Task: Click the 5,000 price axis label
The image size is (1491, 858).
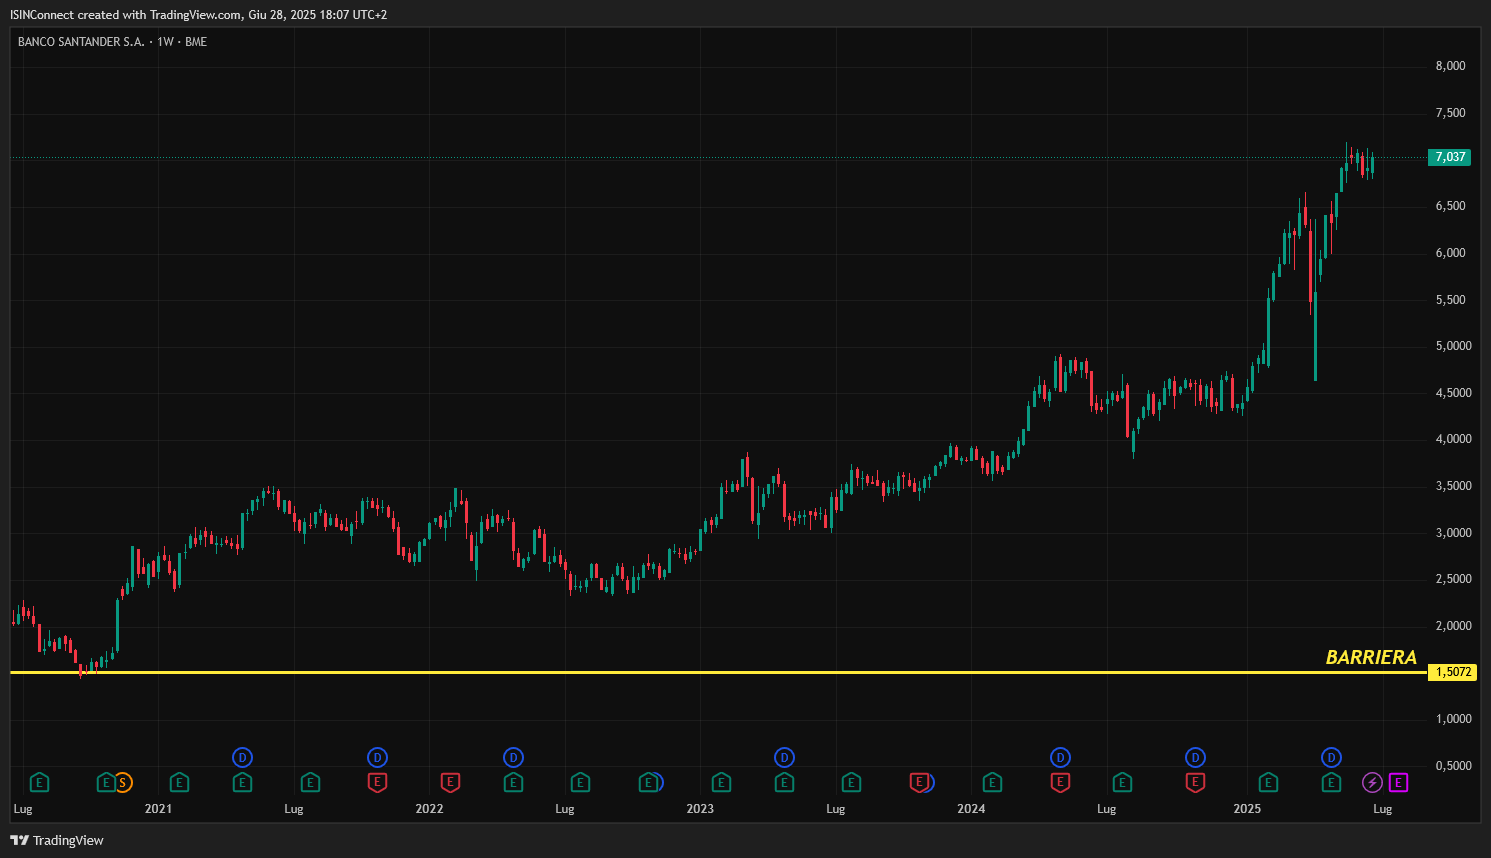Action: 1453,346
